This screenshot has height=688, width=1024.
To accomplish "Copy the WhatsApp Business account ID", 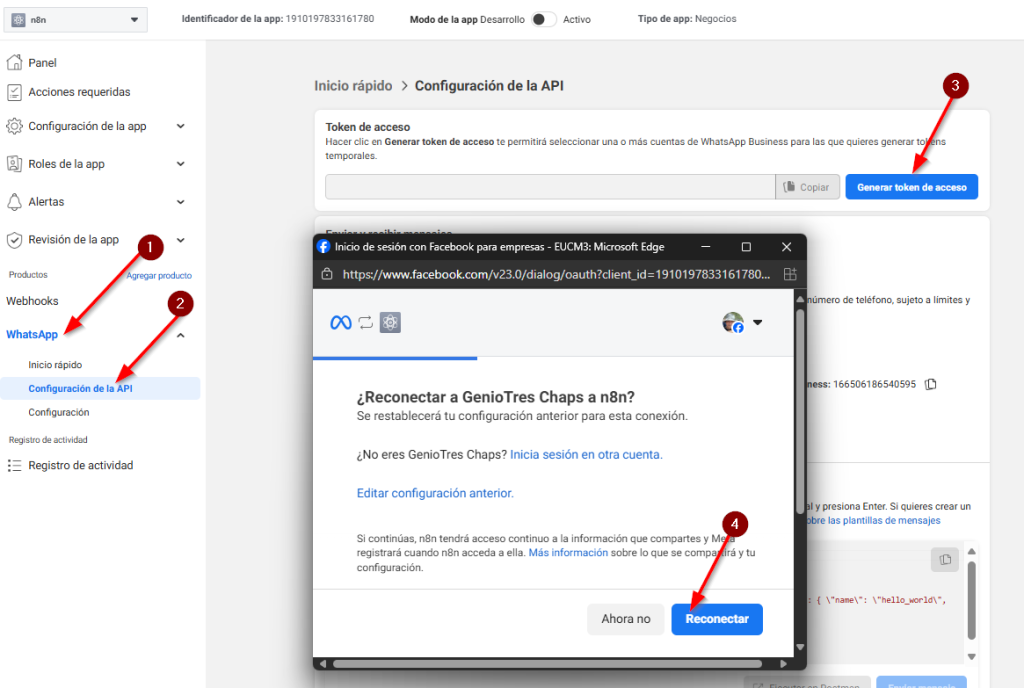I will pos(931,384).
